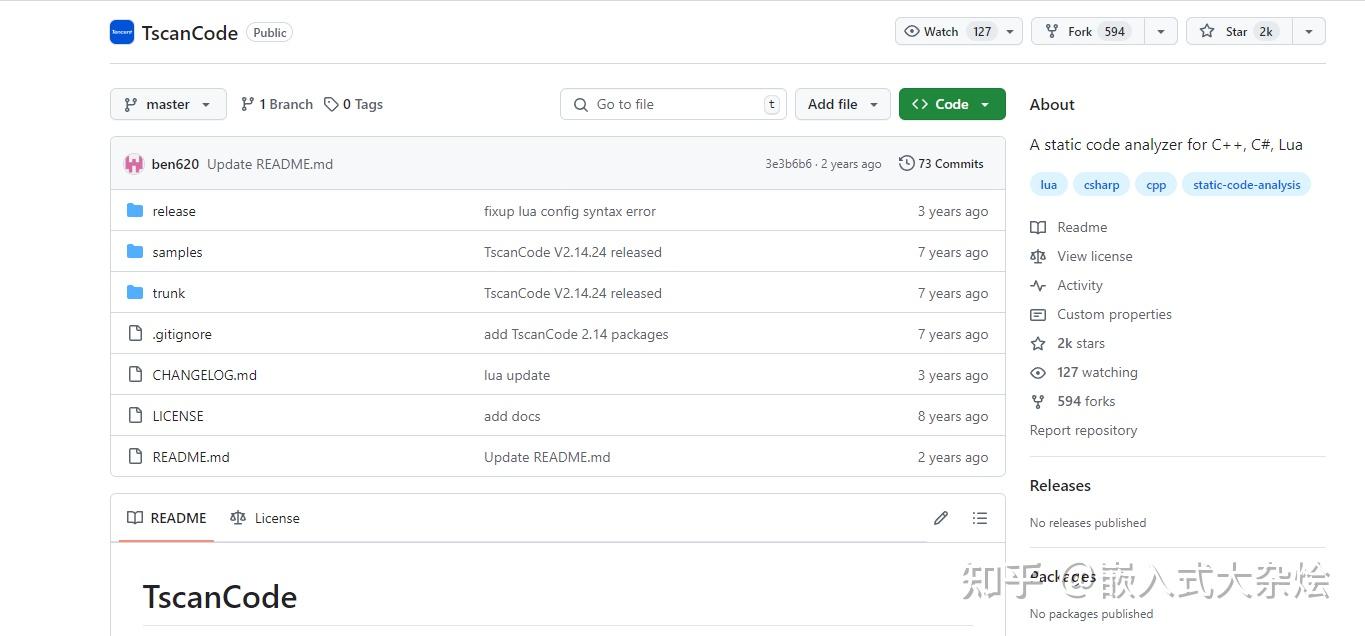Click the Star button
Image resolution: width=1365 pixels, height=636 pixels.
(x=1239, y=32)
